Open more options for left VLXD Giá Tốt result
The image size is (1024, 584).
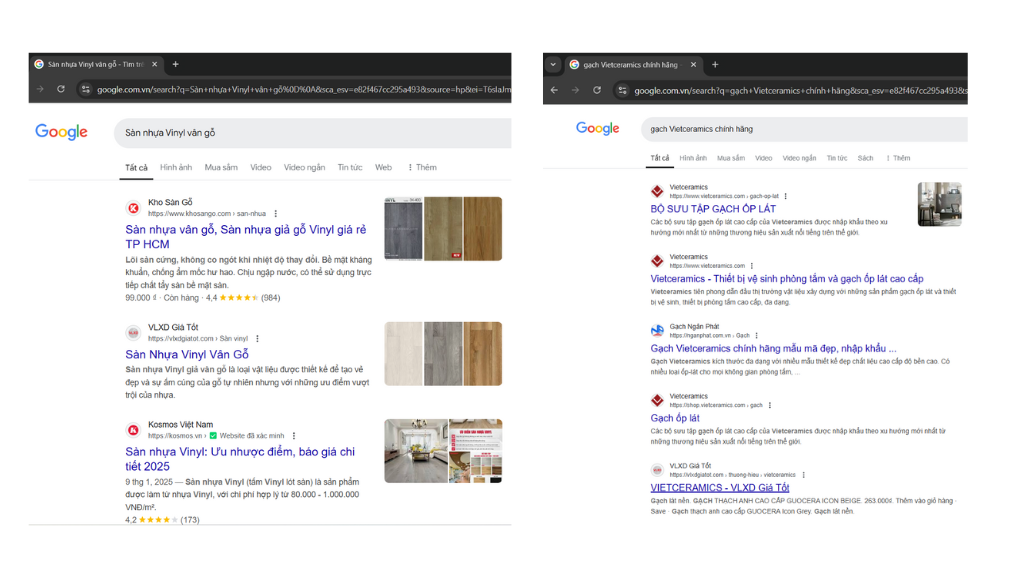pos(257,338)
